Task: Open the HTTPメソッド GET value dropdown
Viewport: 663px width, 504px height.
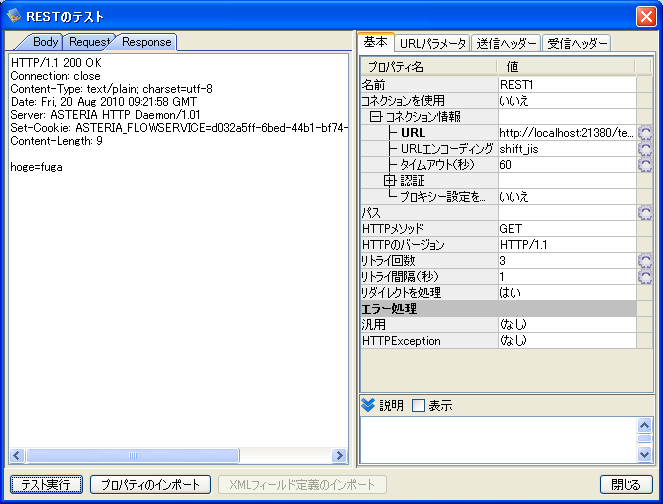Action: point(566,229)
